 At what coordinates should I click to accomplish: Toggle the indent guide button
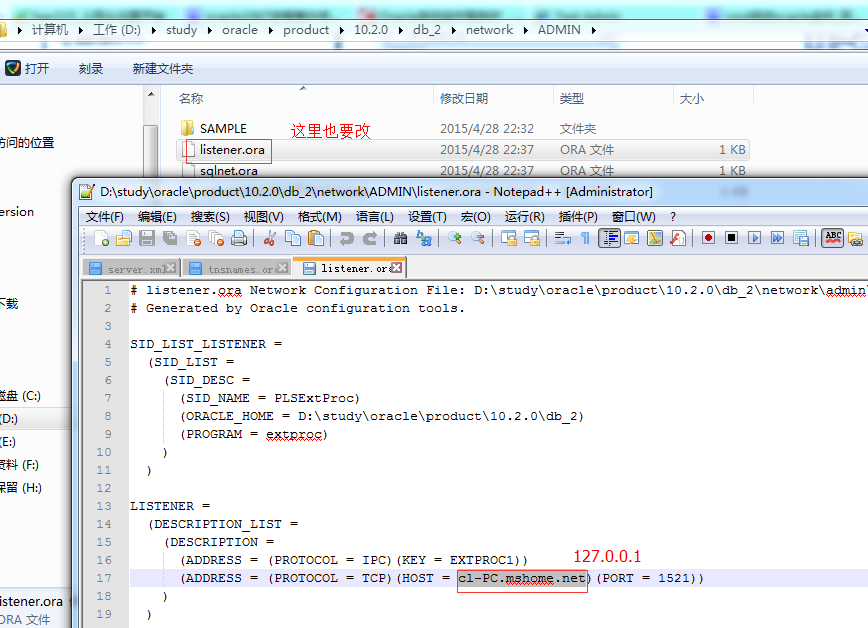pyautogui.click(x=609, y=238)
